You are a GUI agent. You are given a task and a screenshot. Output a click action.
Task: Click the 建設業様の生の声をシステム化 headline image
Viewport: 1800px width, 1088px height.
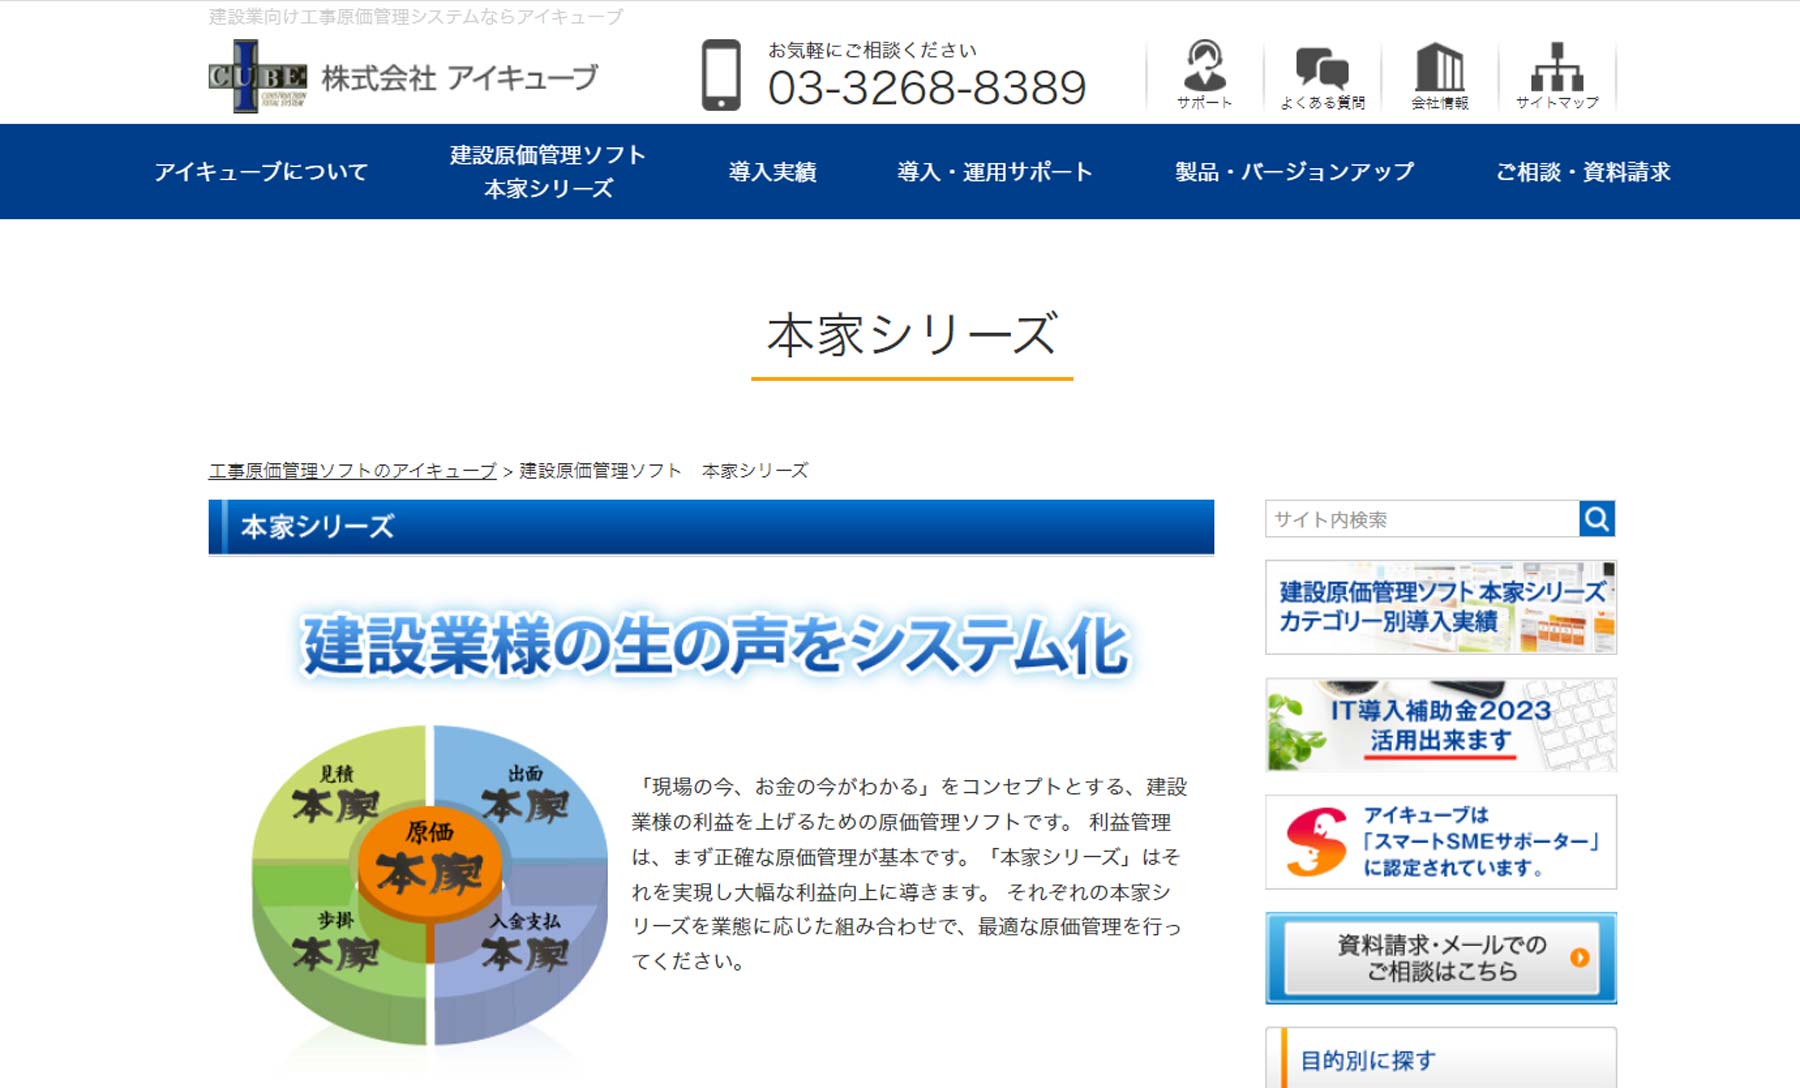[716, 645]
